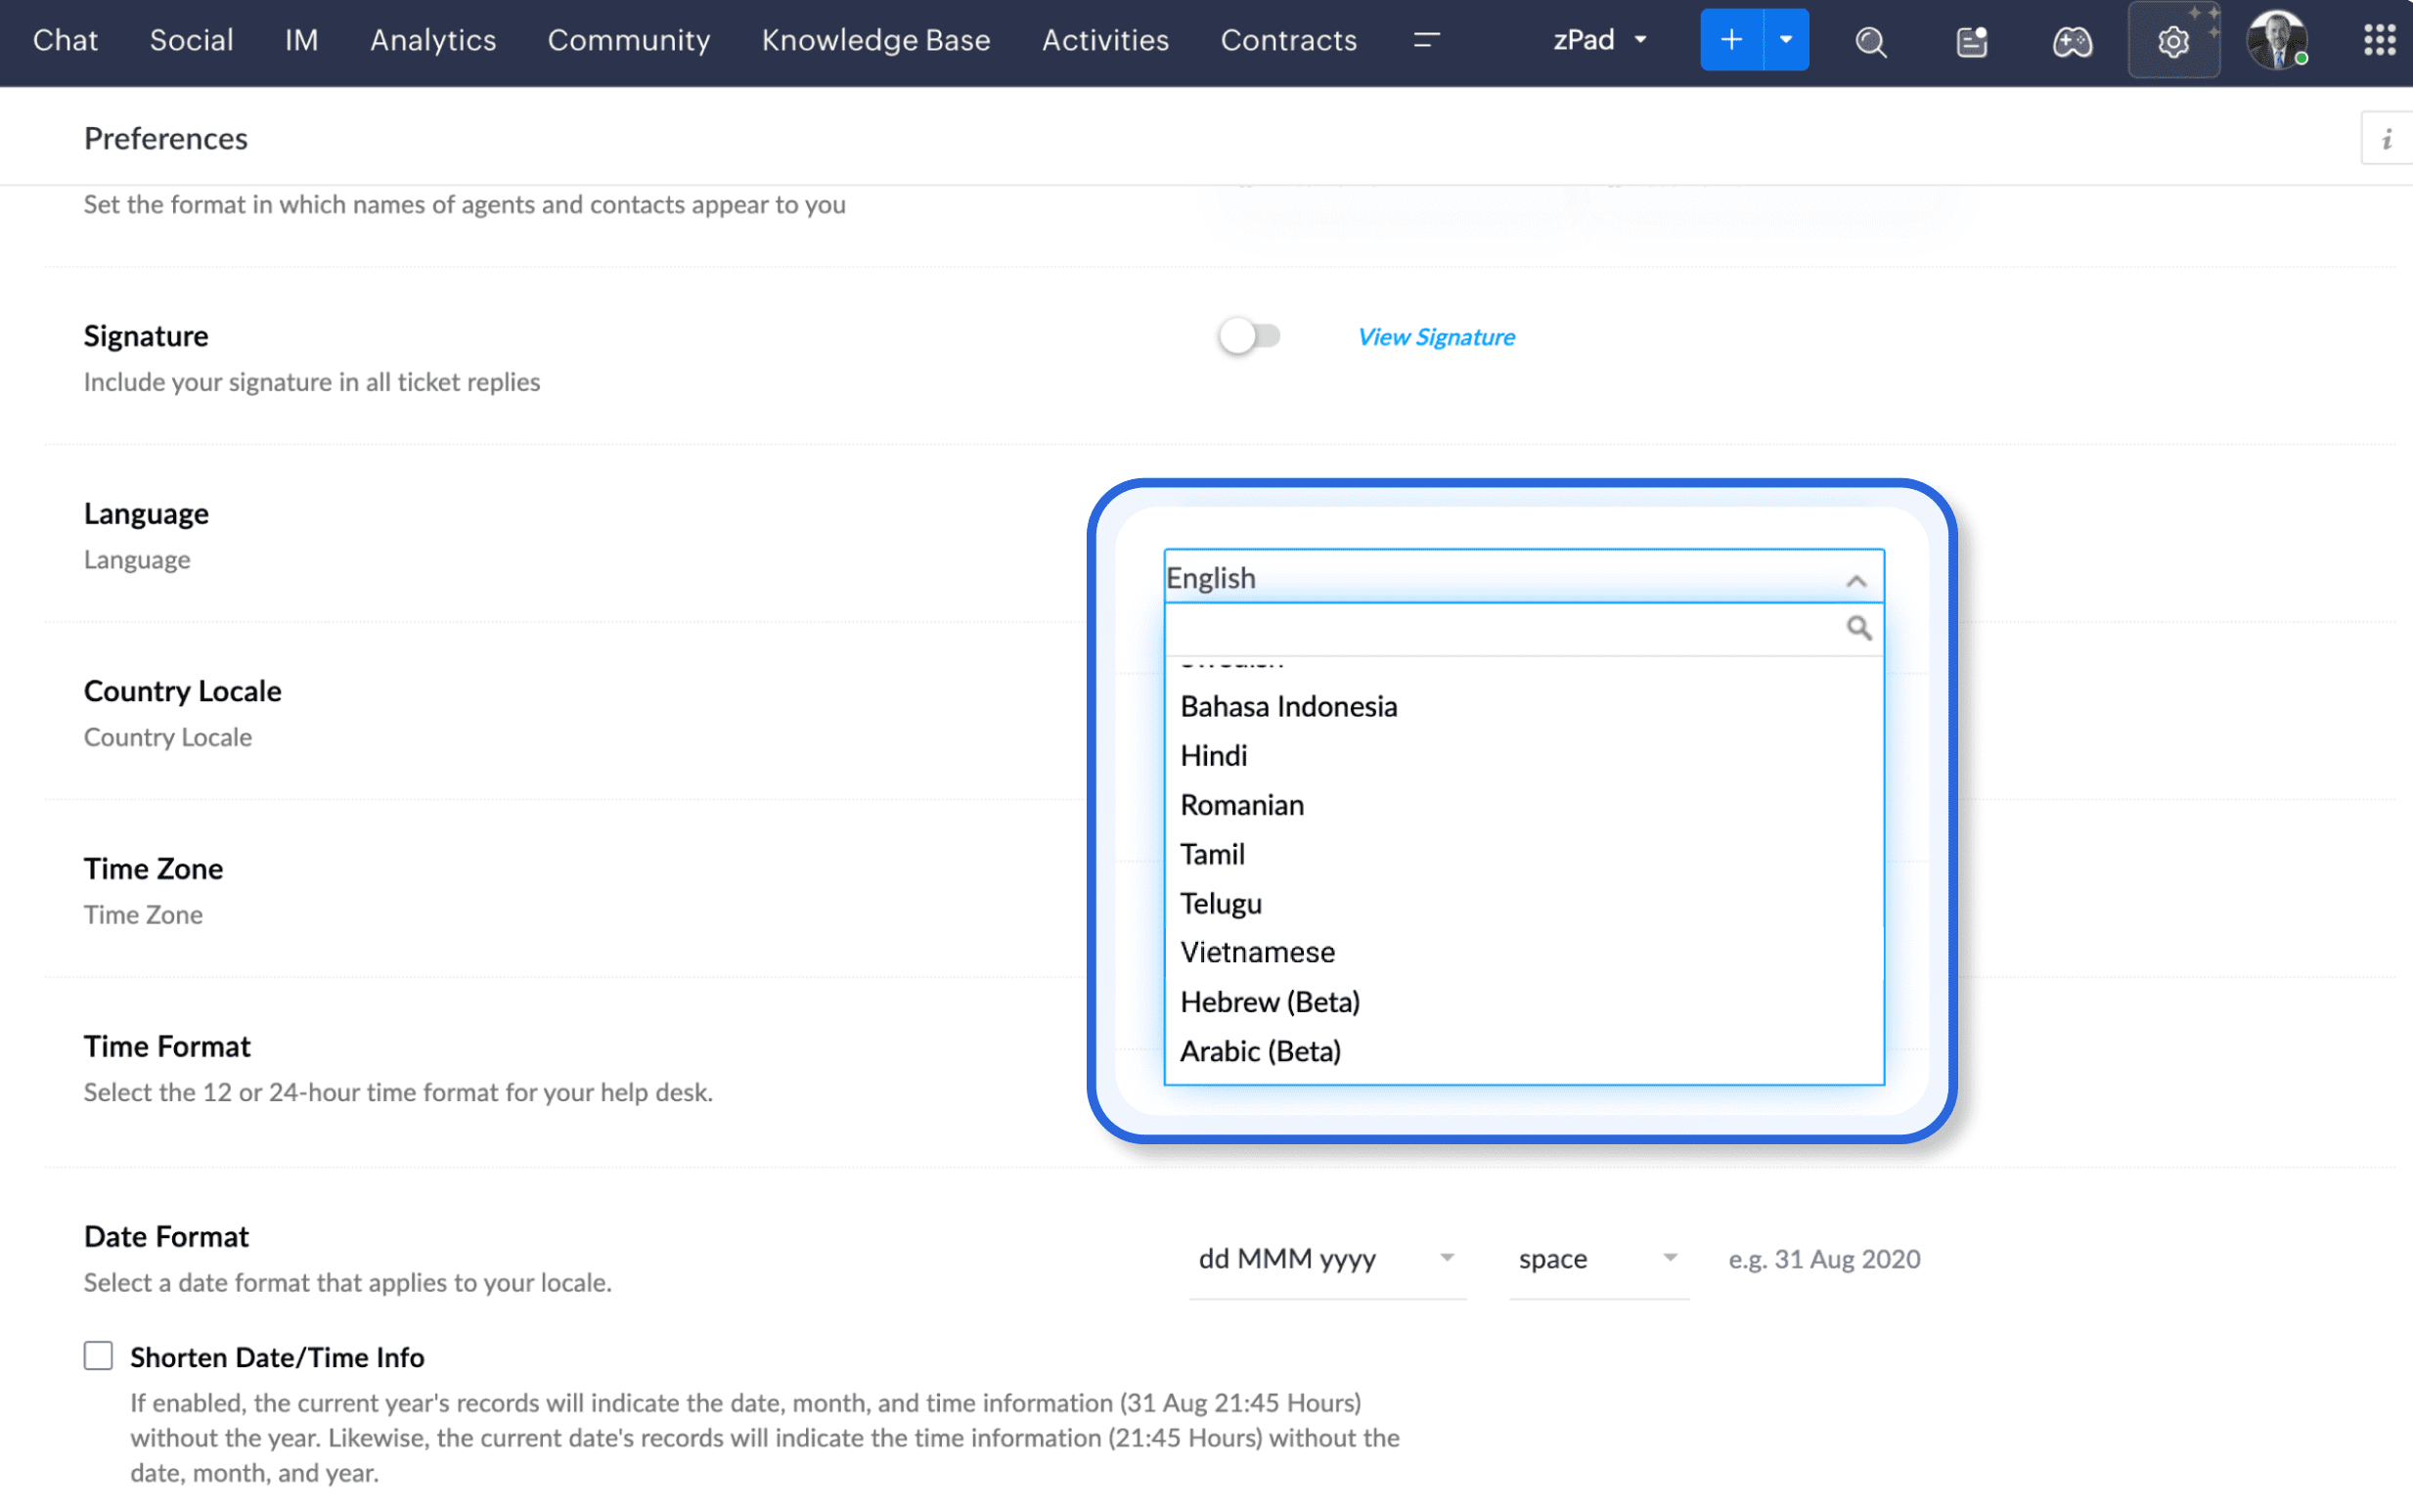This screenshot has width=2413, height=1512.
Task: Click the language search input field
Action: (x=1500, y=628)
